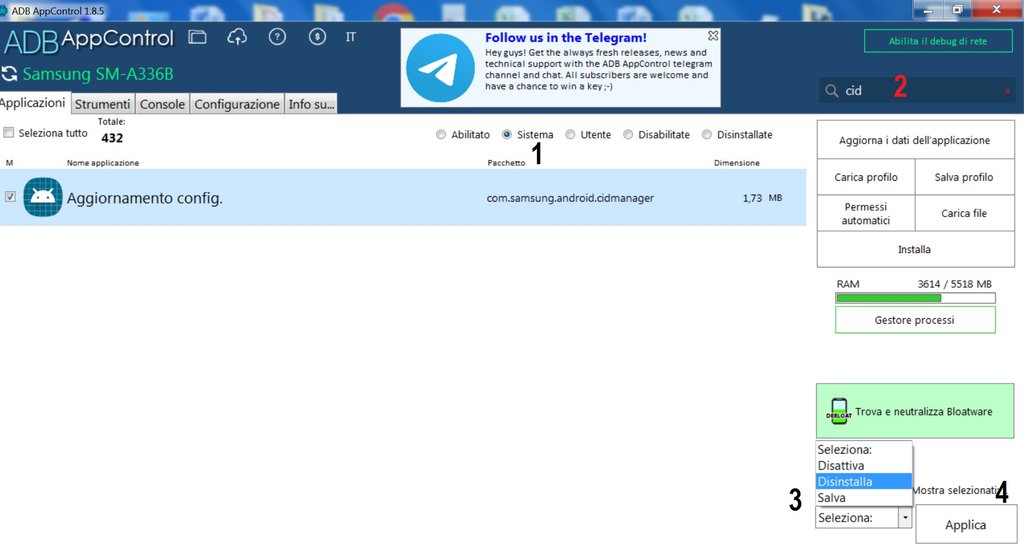
Task: Sort by Nome applicazione column header
Action: [103, 163]
